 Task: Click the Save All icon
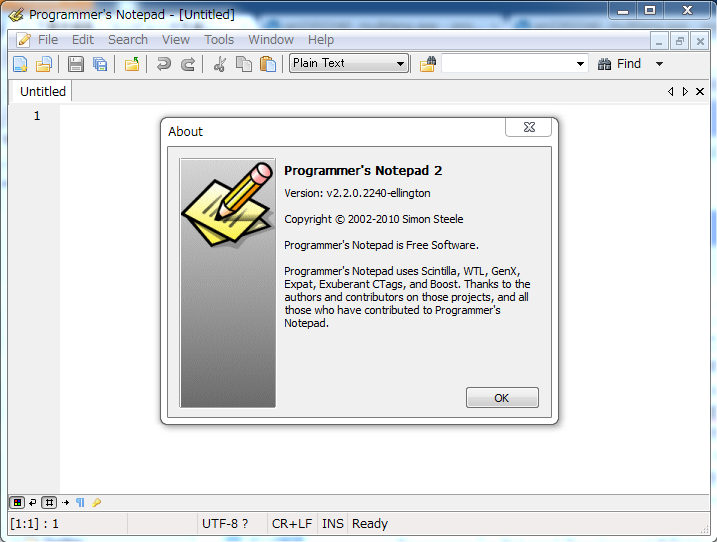point(100,64)
